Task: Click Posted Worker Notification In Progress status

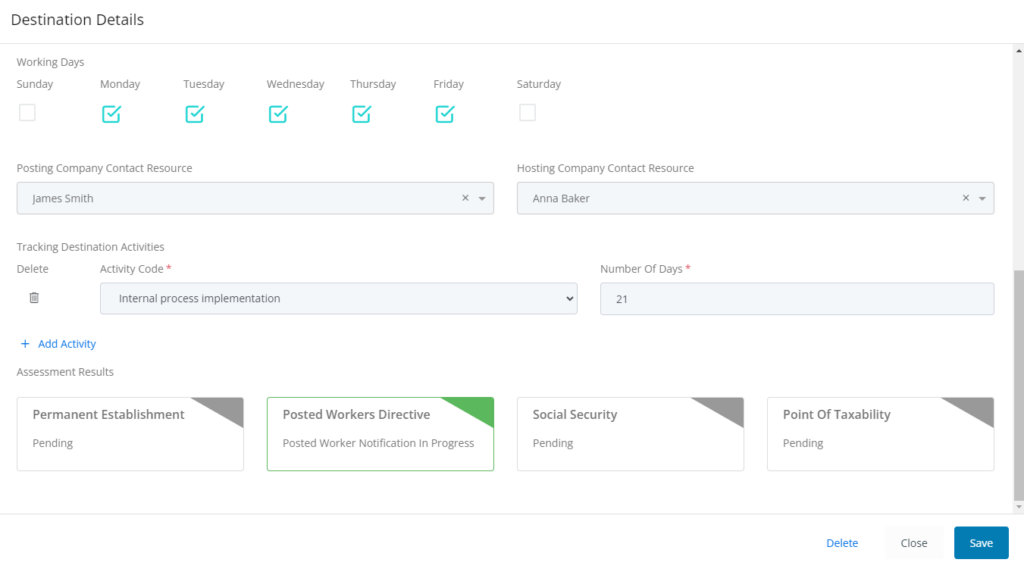Action: point(378,443)
